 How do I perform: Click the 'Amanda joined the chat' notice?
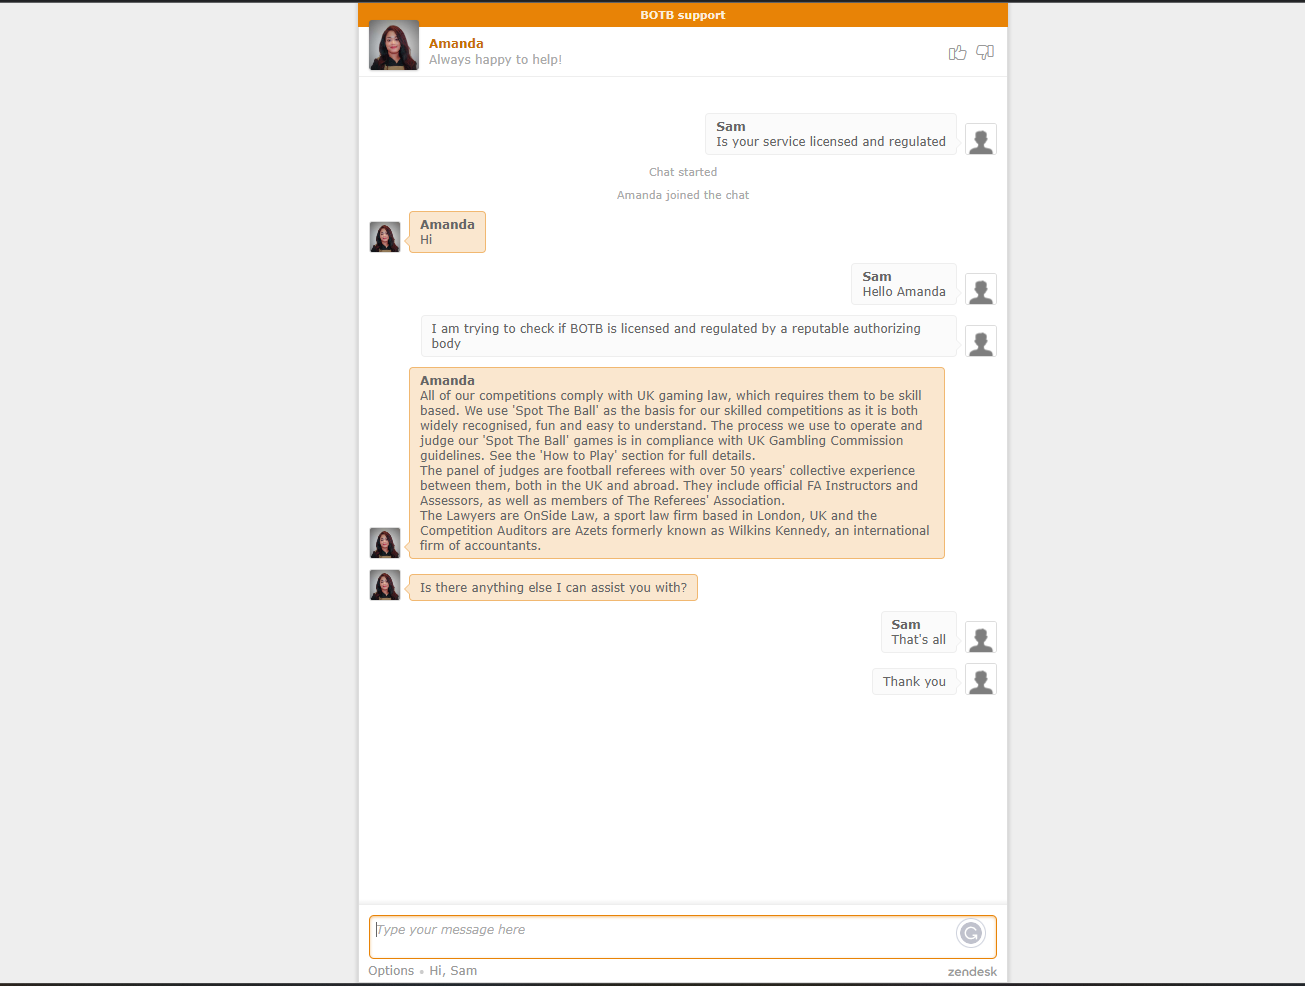(683, 195)
